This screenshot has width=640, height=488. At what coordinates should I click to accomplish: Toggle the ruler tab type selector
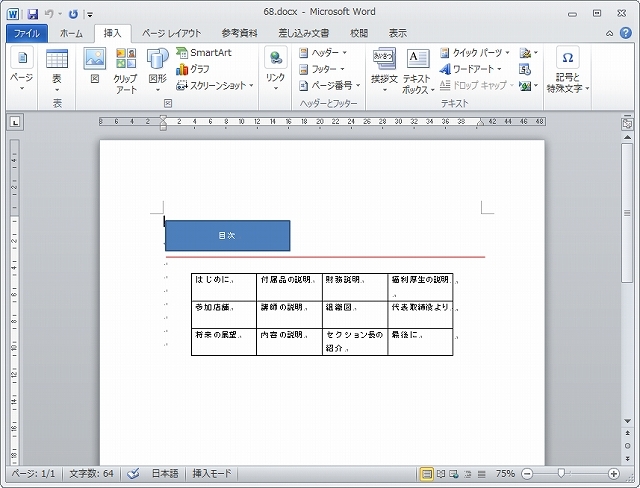click(16, 123)
